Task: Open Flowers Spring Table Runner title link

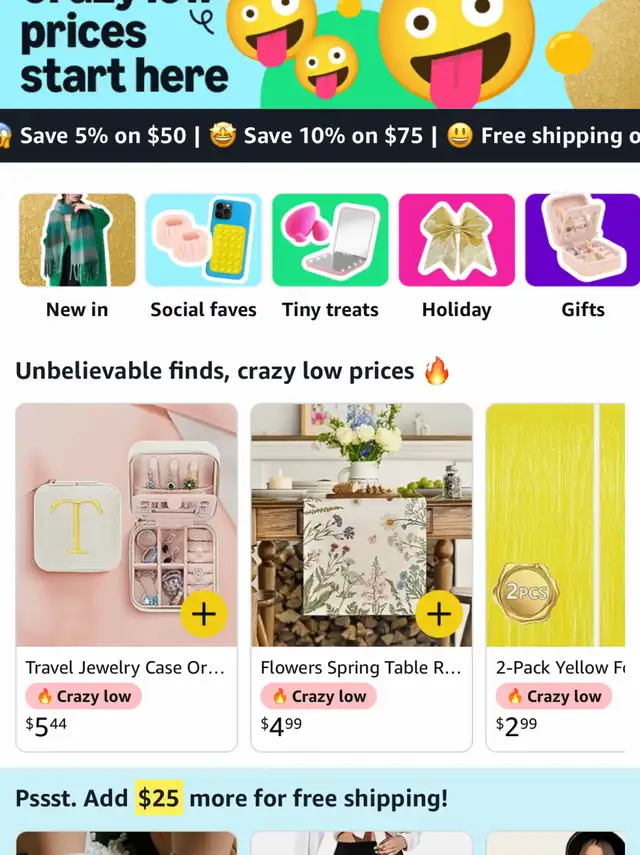Action: [x=360, y=667]
